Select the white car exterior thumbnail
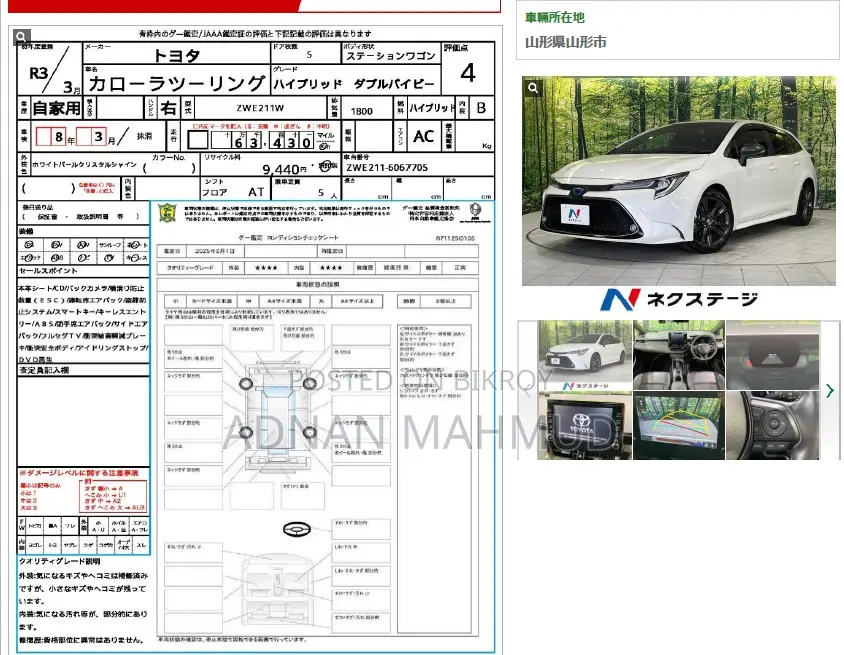This screenshot has width=844, height=655. click(x=585, y=355)
